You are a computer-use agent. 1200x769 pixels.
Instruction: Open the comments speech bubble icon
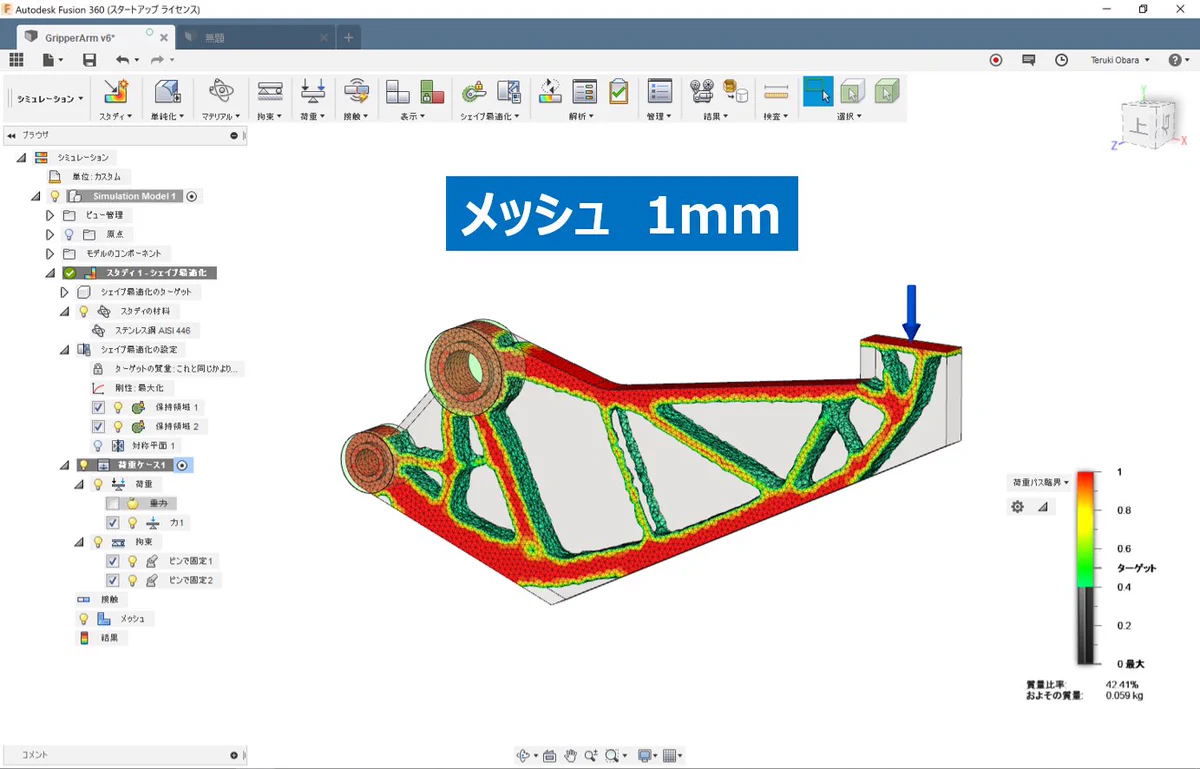pos(1028,60)
